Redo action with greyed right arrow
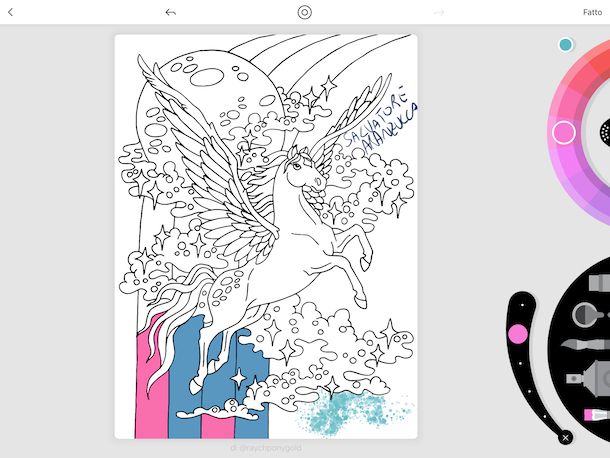This screenshot has height=458, width=610. 439,12
